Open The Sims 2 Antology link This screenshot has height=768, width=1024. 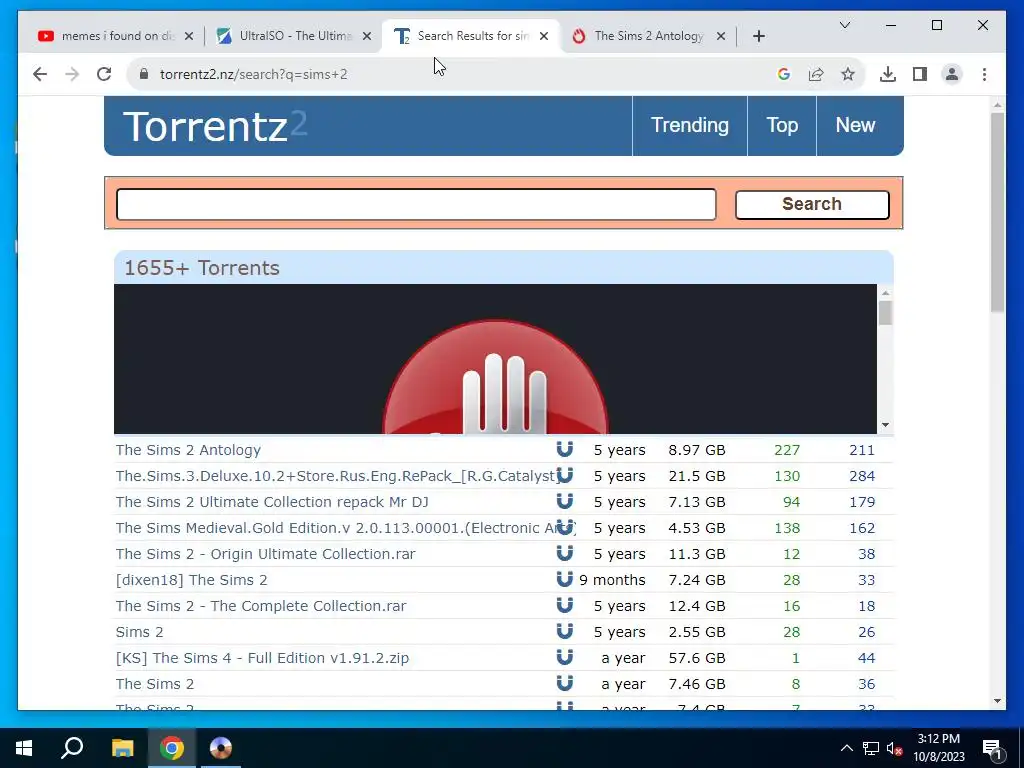[x=188, y=450]
